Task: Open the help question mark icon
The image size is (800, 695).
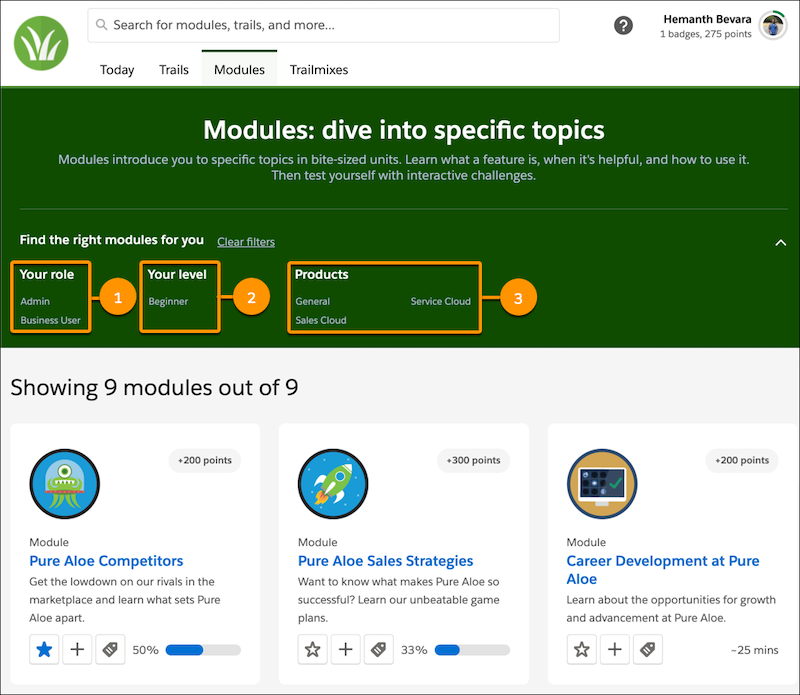Action: (623, 26)
